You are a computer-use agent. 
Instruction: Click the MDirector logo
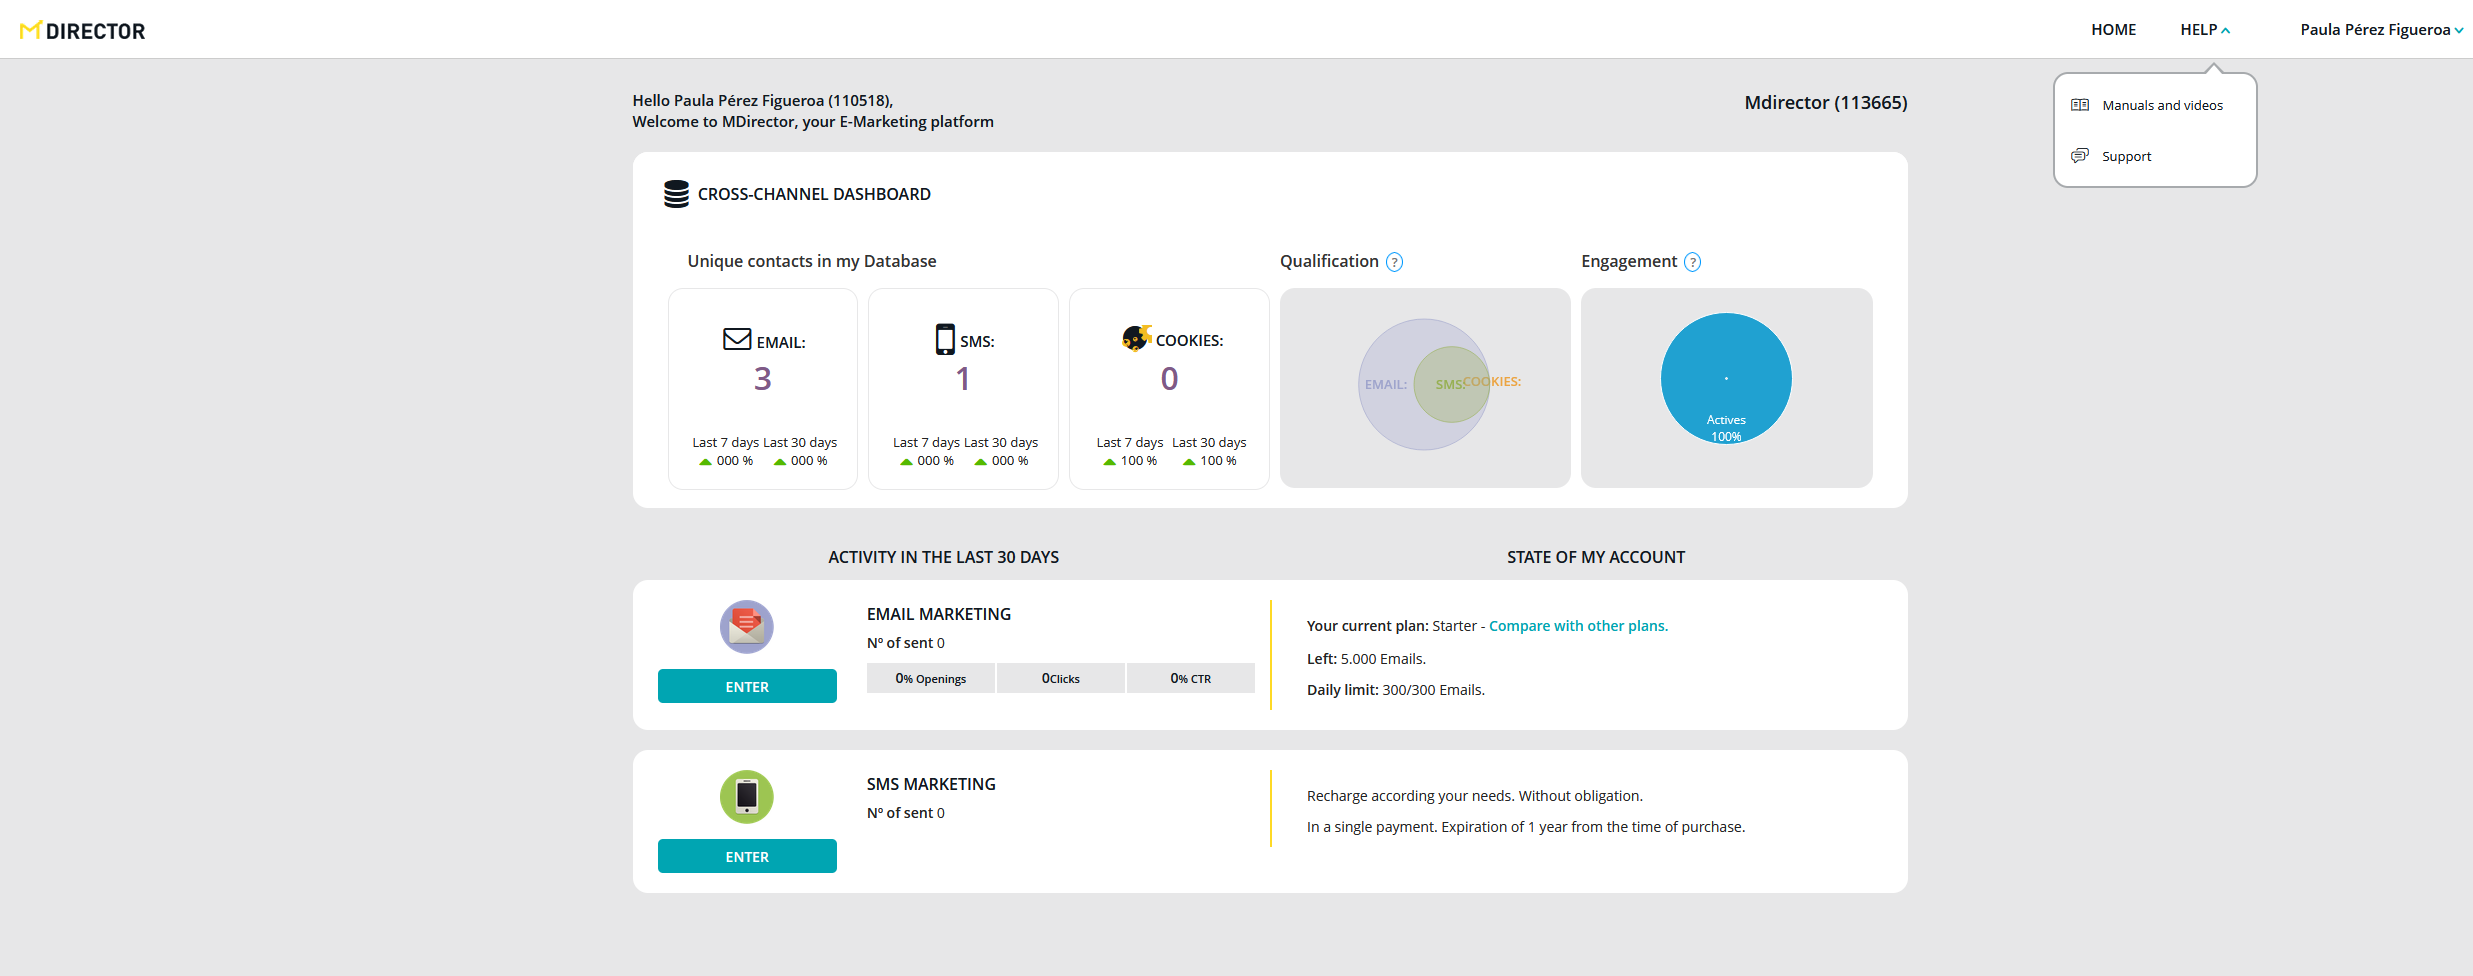point(82,31)
